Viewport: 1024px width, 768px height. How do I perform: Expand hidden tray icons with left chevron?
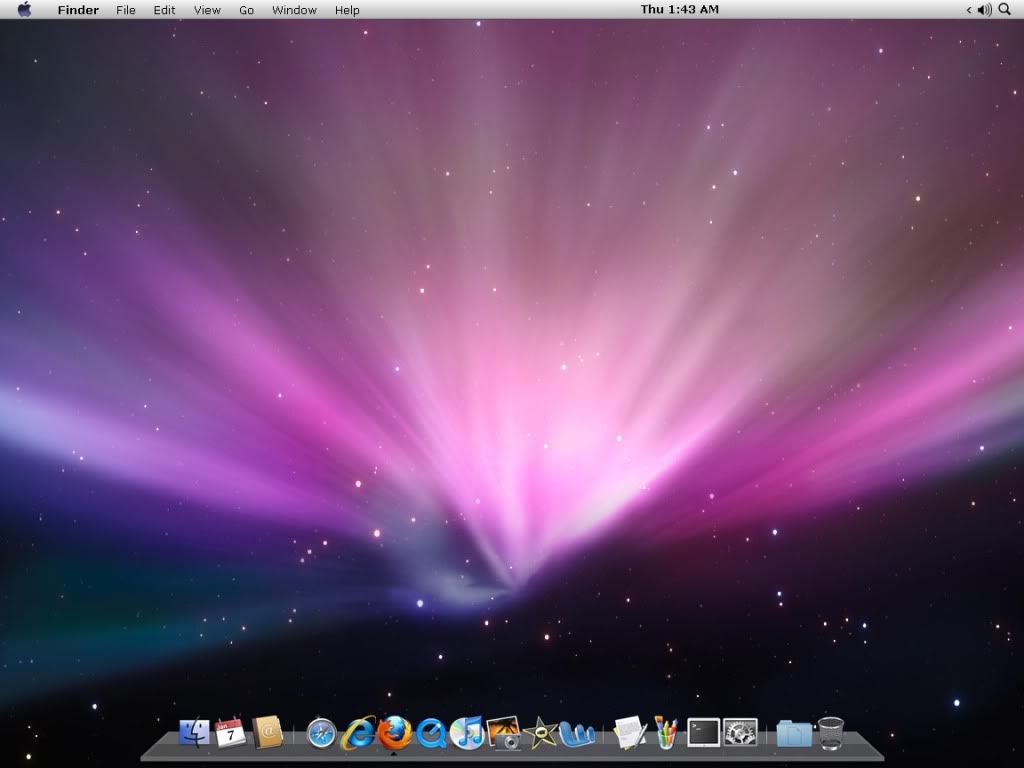(968, 9)
